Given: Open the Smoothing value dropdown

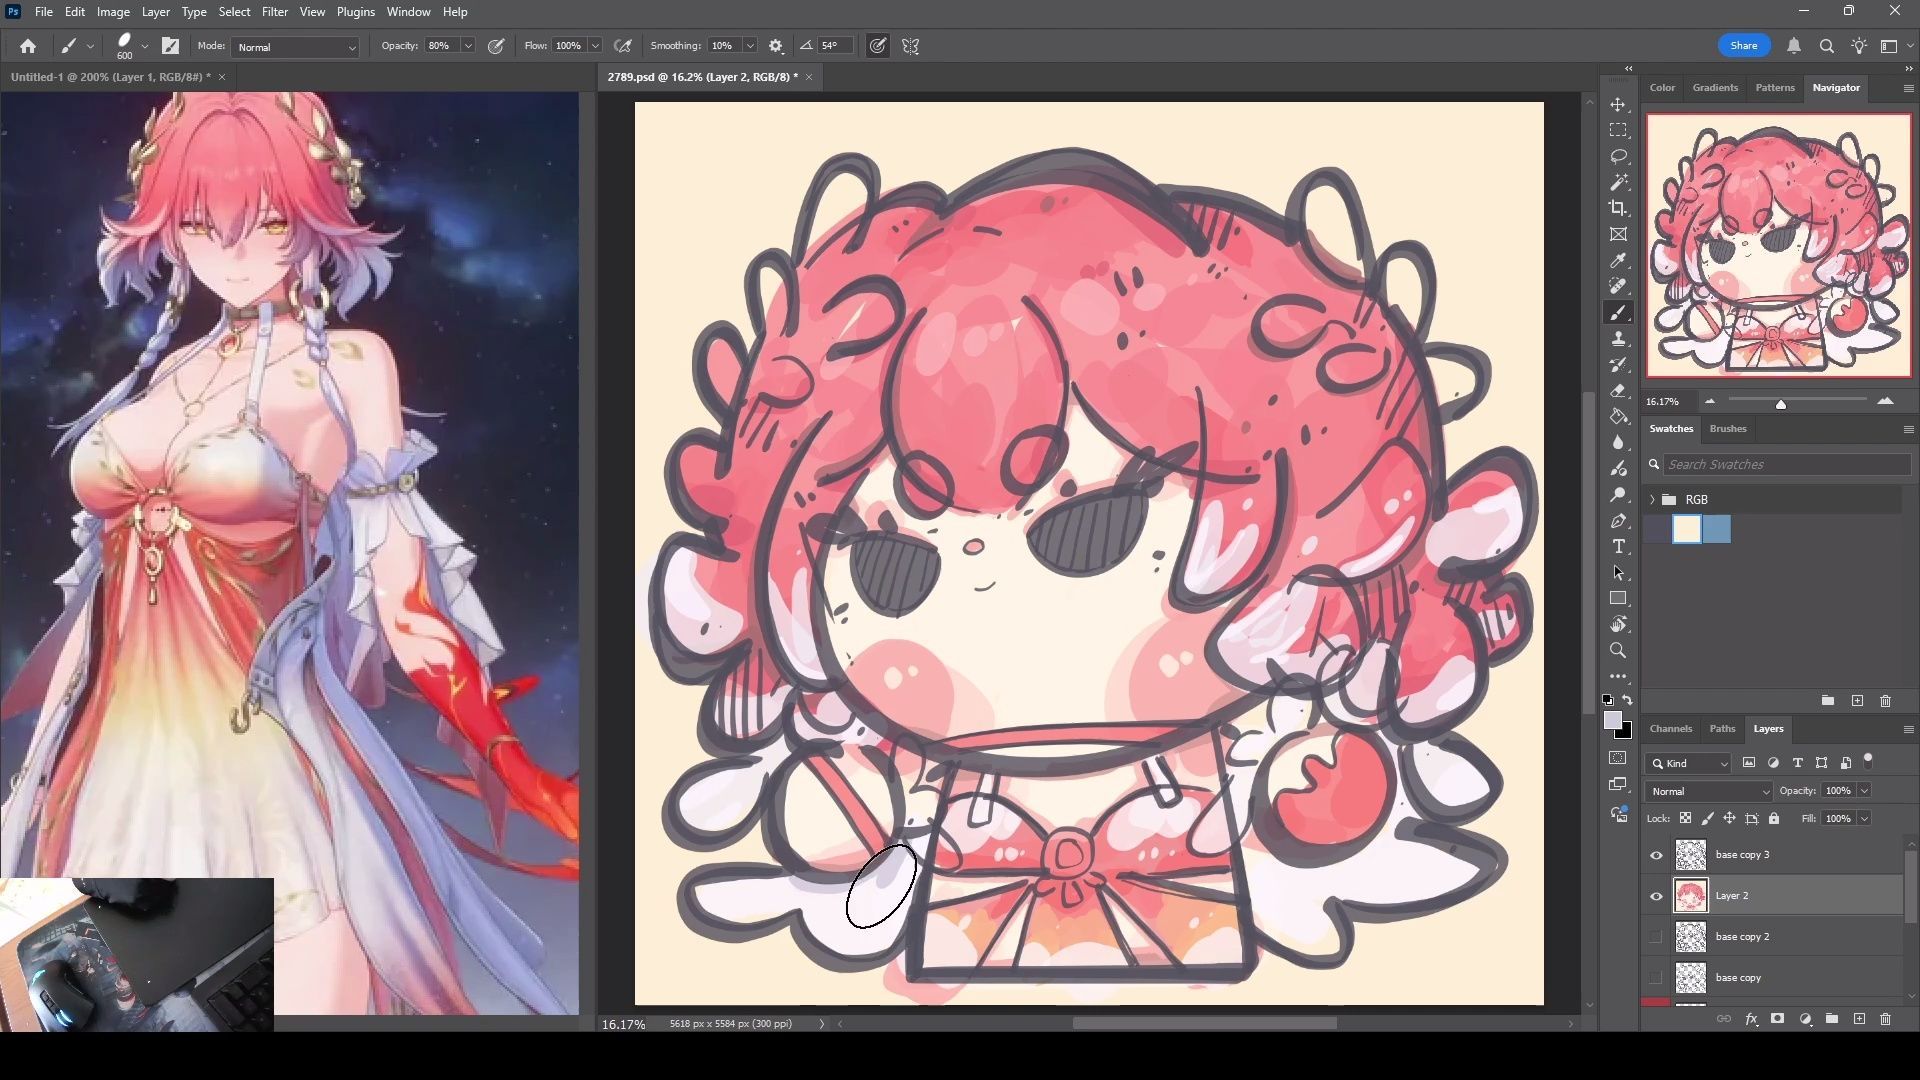Looking at the screenshot, I should pos(750,46).
